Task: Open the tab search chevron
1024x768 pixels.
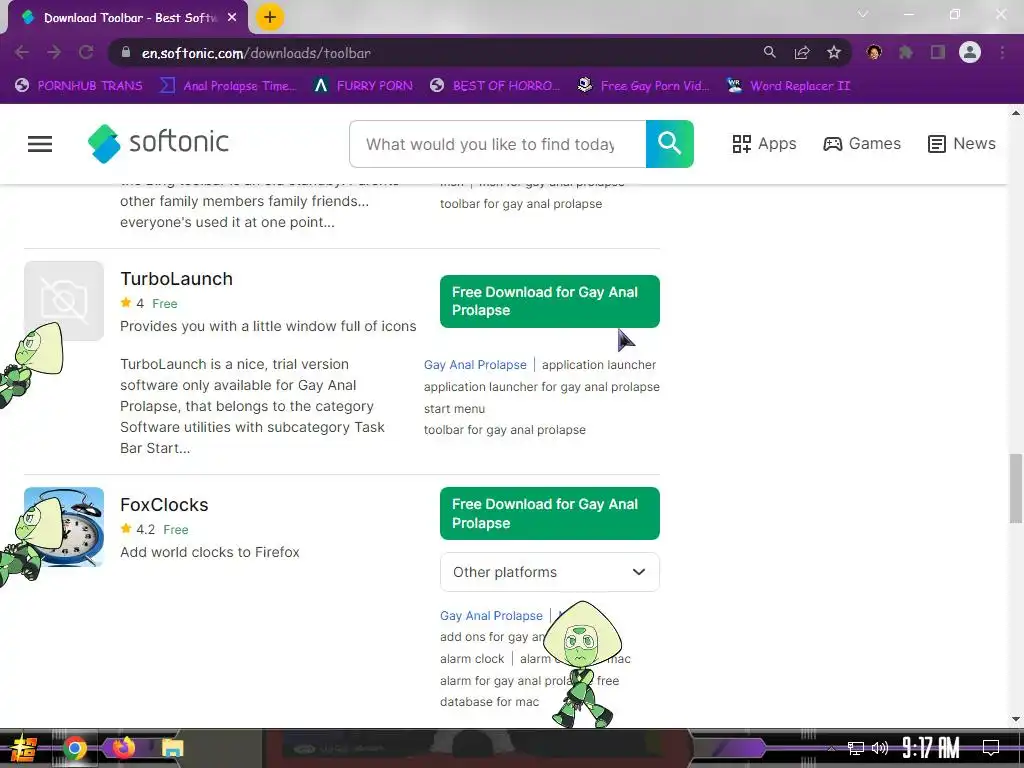Action: click(x=863, y=14)
